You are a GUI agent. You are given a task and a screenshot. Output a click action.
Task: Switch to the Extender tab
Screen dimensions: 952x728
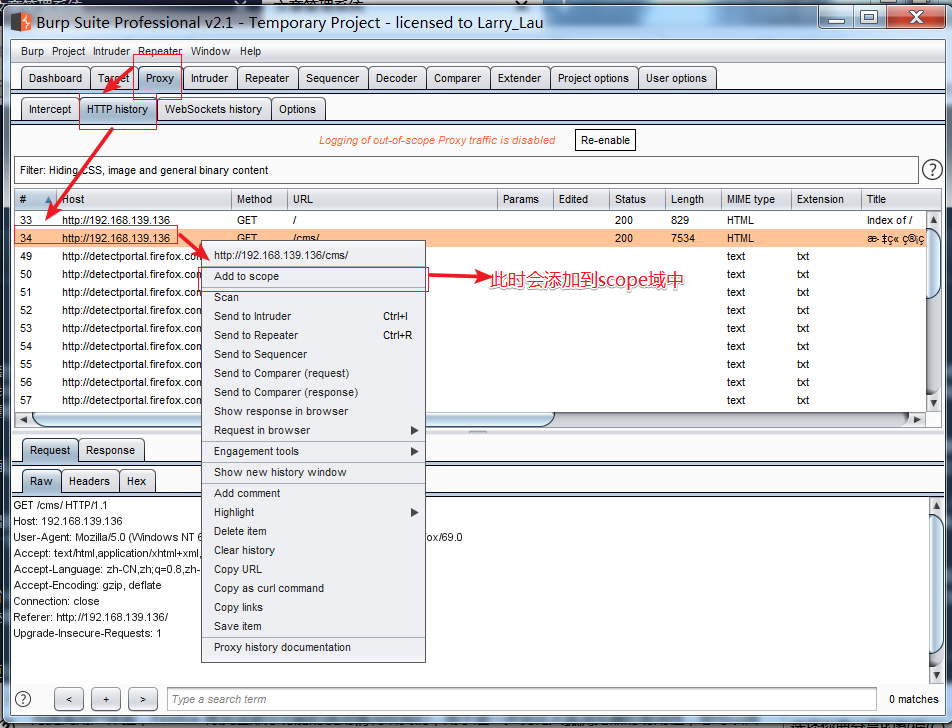(519, 78)
